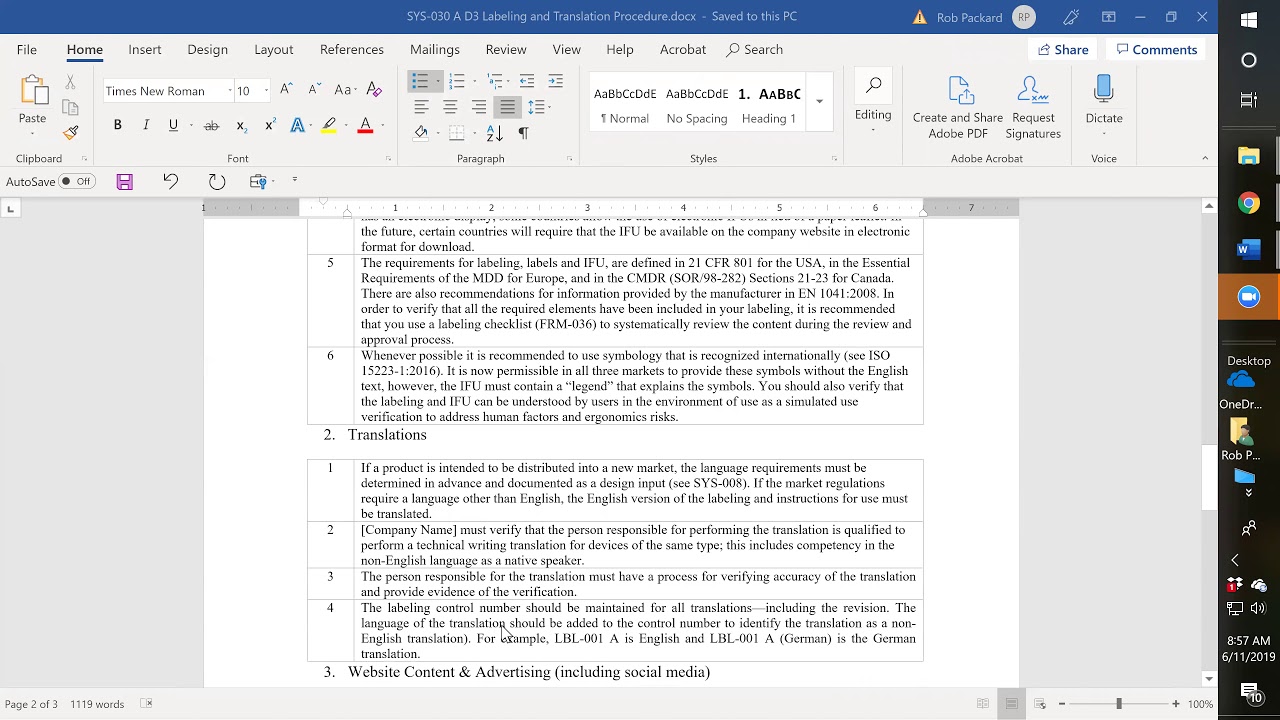Click the zoom slider handle
The height and width of the screenshot is (720, 1280).
(1119, 704)
